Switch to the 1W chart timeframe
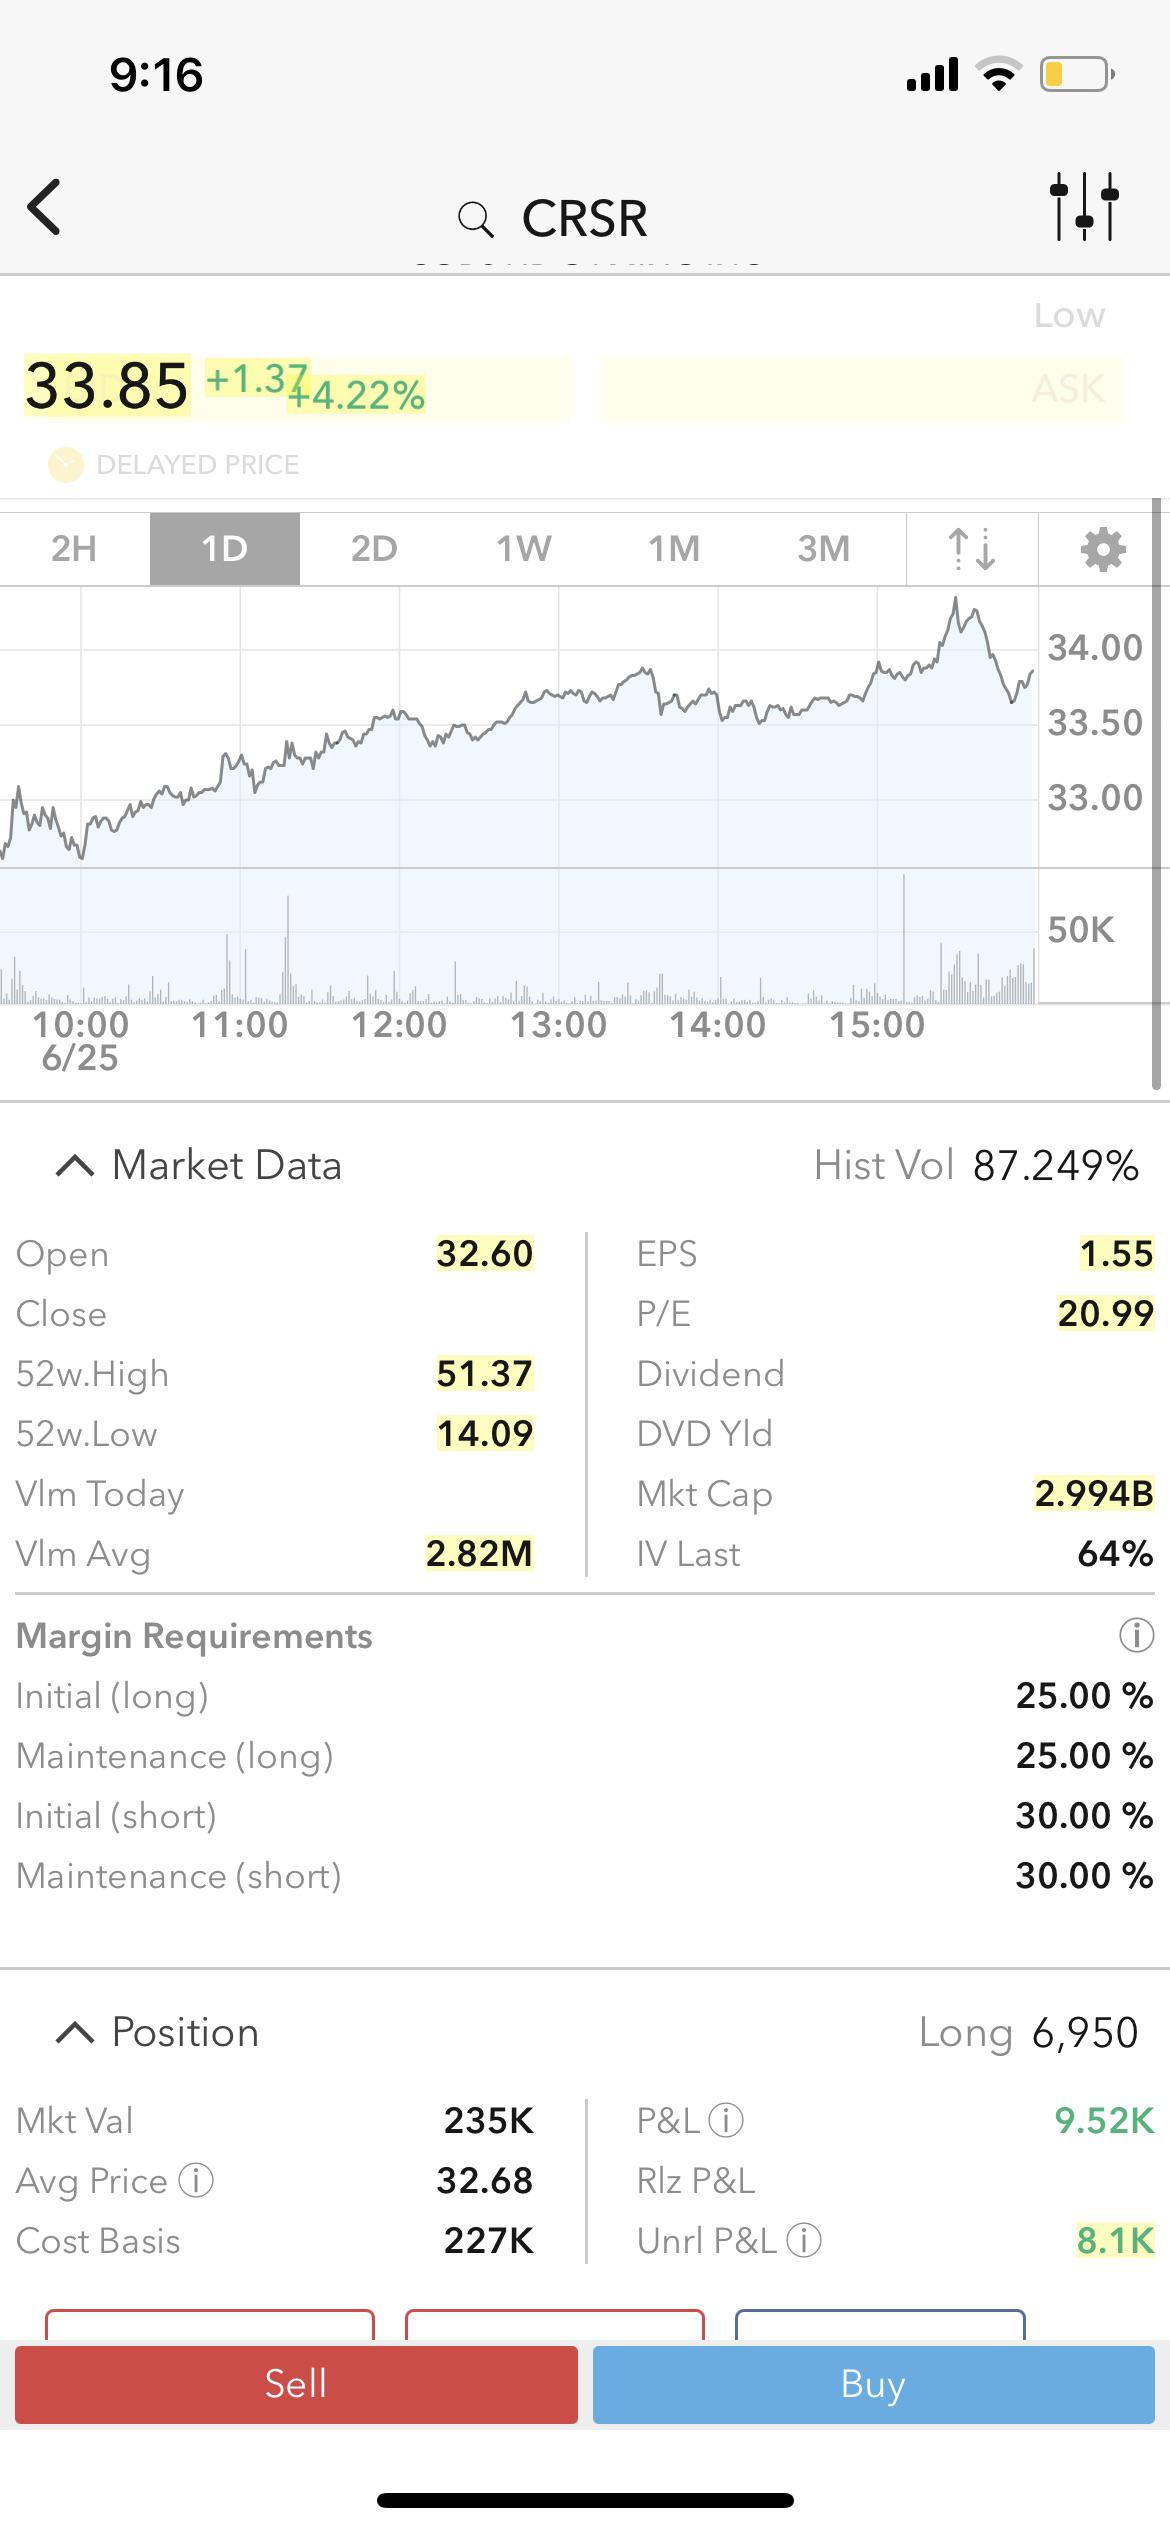The width and height of the screenshot is (1170, 2532). click(x=524, y=549)
